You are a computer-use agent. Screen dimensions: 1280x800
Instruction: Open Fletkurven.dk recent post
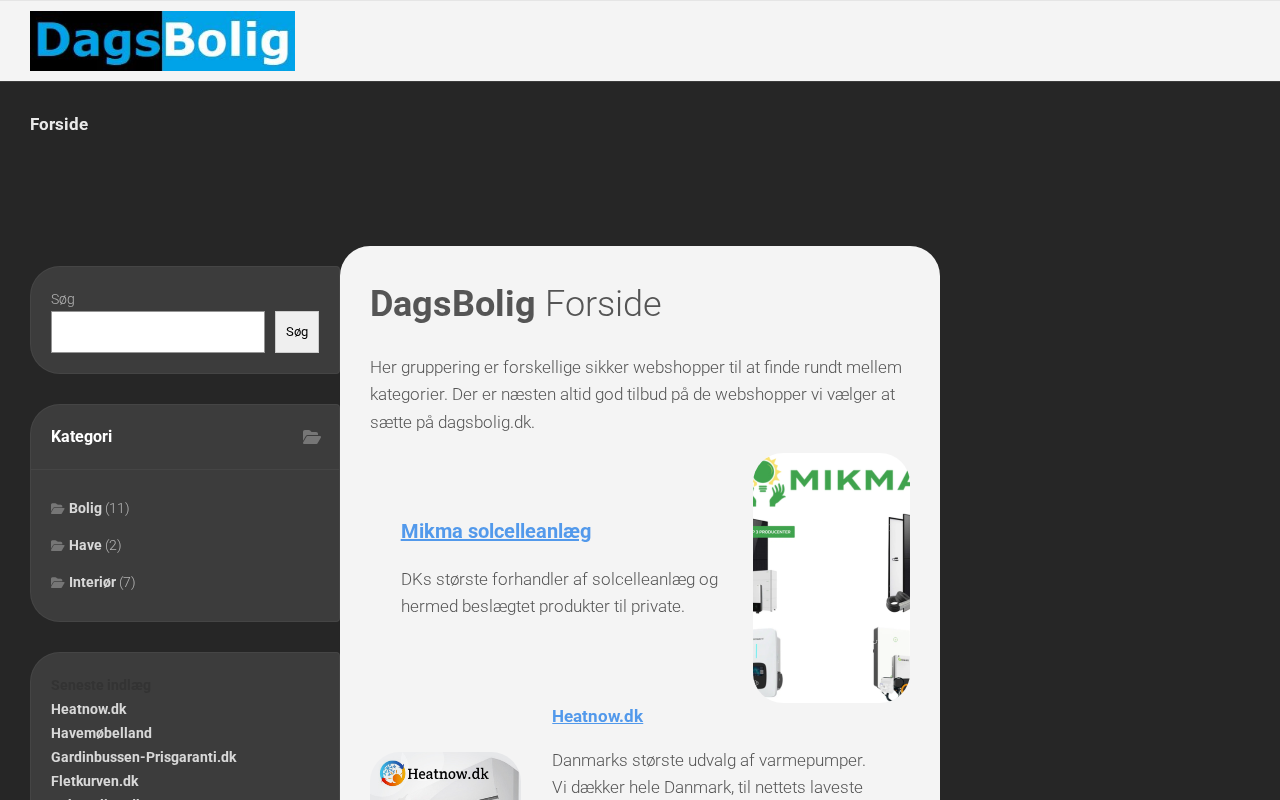coord(95,781)
